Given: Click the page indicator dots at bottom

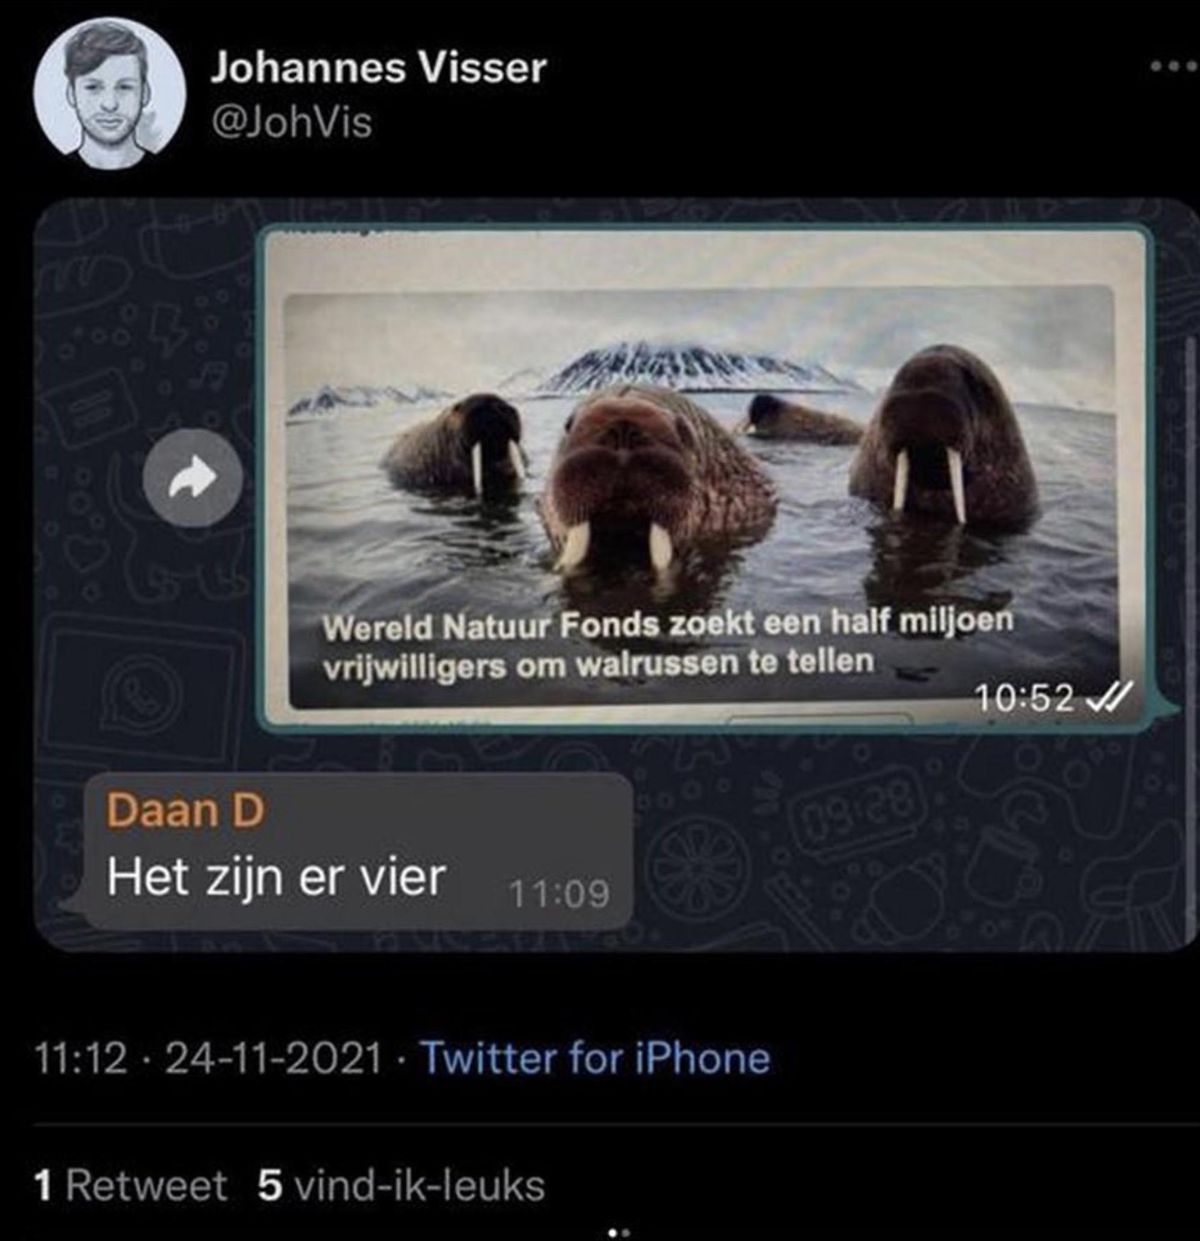Looking at the screenshot, I should point(619,1232).
